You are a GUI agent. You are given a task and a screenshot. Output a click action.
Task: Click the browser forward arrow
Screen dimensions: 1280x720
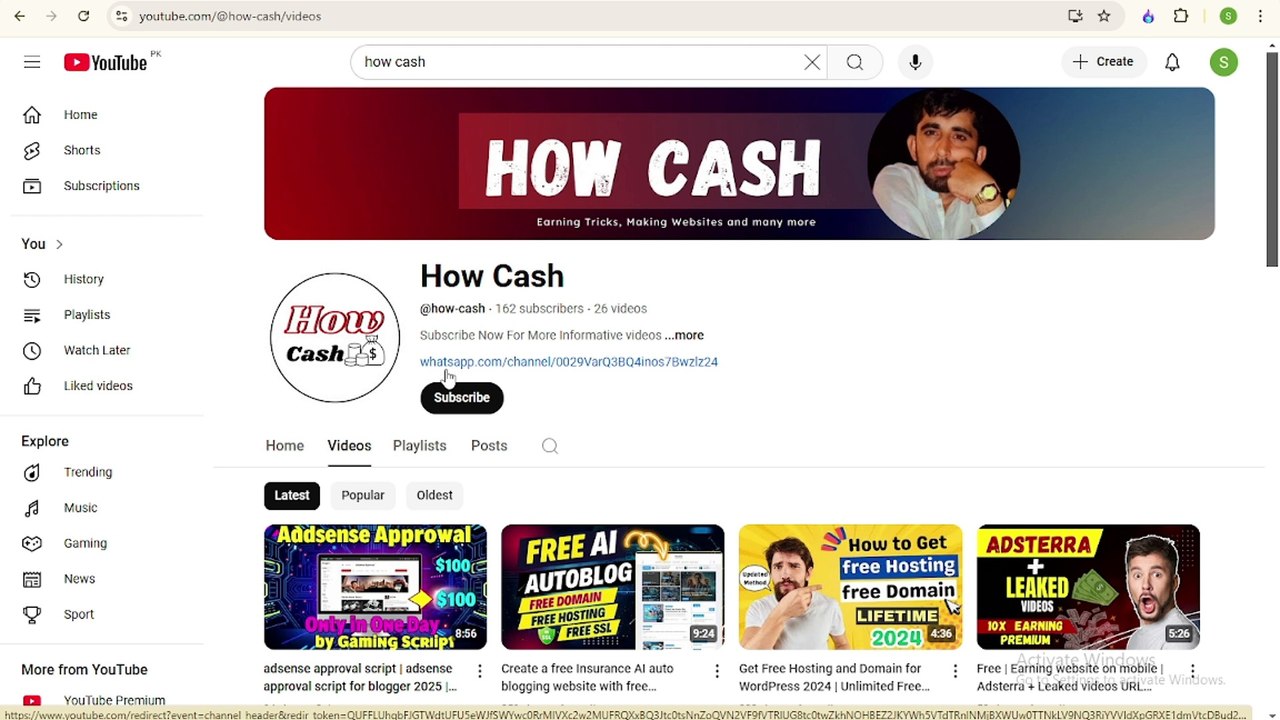point(52,16)
